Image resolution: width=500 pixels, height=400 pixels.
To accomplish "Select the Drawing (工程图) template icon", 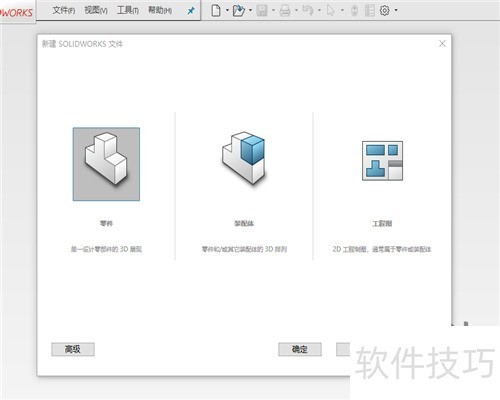I will [382, 161].
